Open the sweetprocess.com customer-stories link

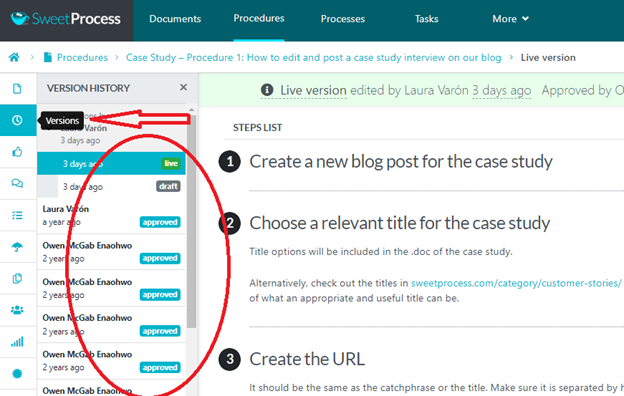516,283
